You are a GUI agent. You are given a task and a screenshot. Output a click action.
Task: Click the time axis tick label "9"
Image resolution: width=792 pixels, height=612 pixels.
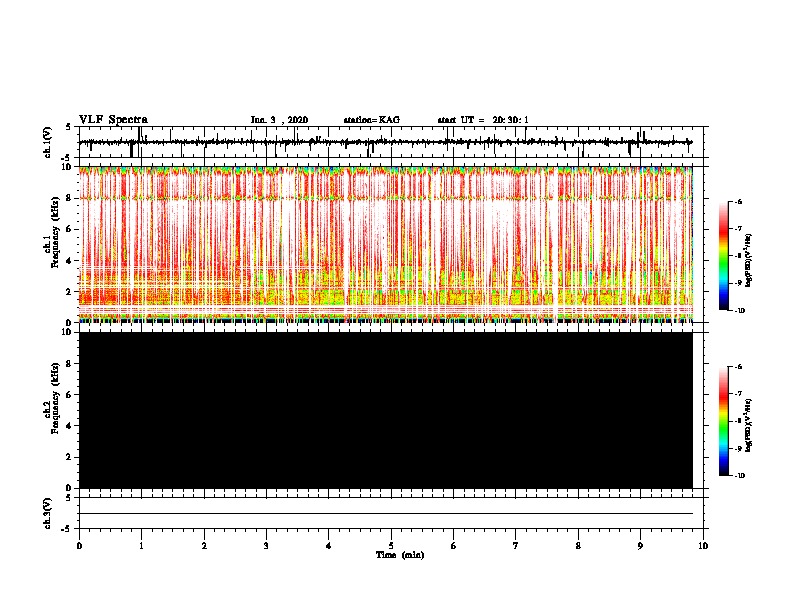[640, 546]
